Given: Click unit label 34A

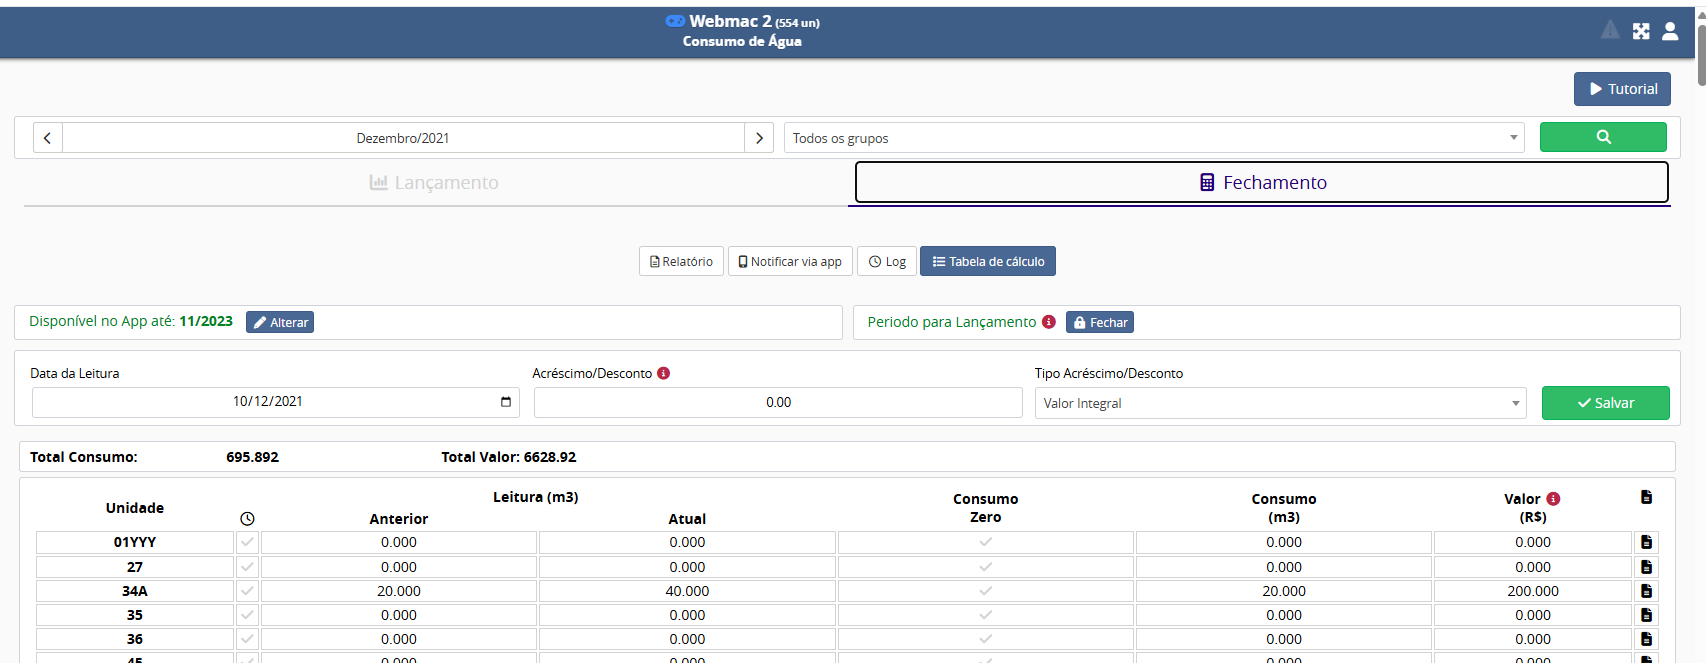Looking at the screenshot, I should [135, 591].
